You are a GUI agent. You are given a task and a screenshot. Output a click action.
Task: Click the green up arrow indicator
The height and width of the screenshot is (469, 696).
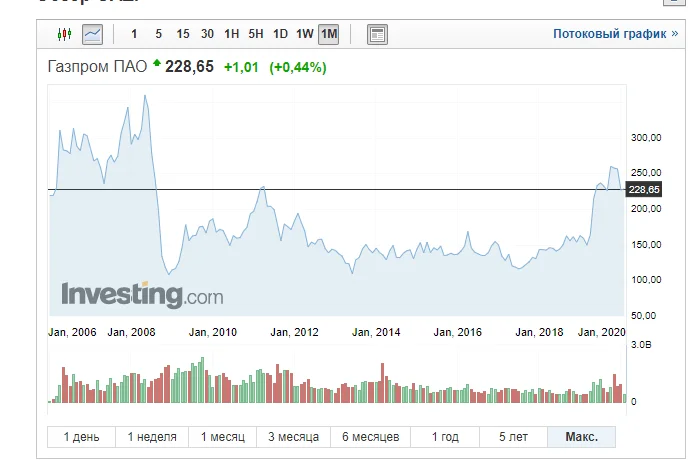click(x=157, y=65)
